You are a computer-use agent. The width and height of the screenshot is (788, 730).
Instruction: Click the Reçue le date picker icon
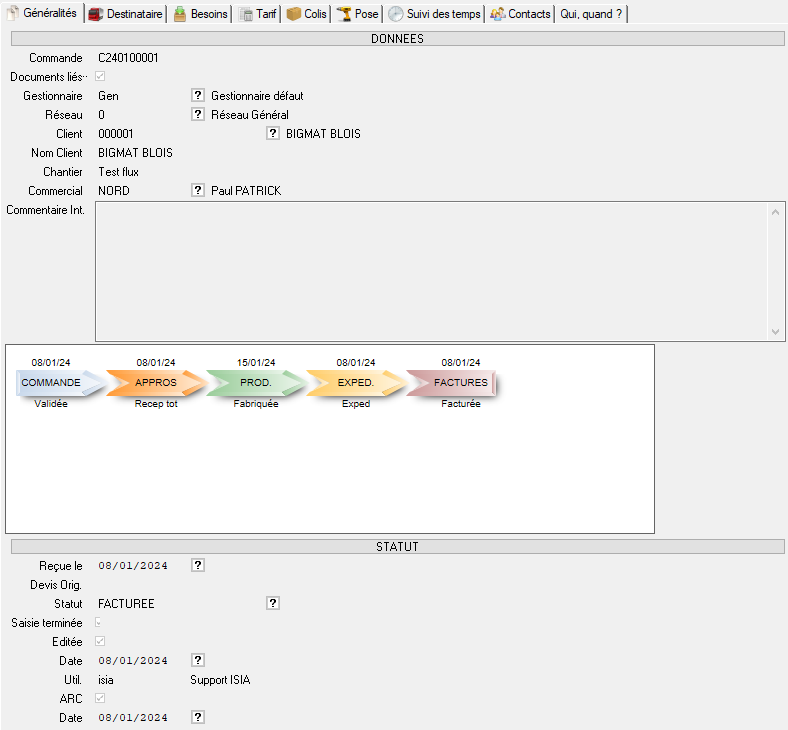(198, 566)
